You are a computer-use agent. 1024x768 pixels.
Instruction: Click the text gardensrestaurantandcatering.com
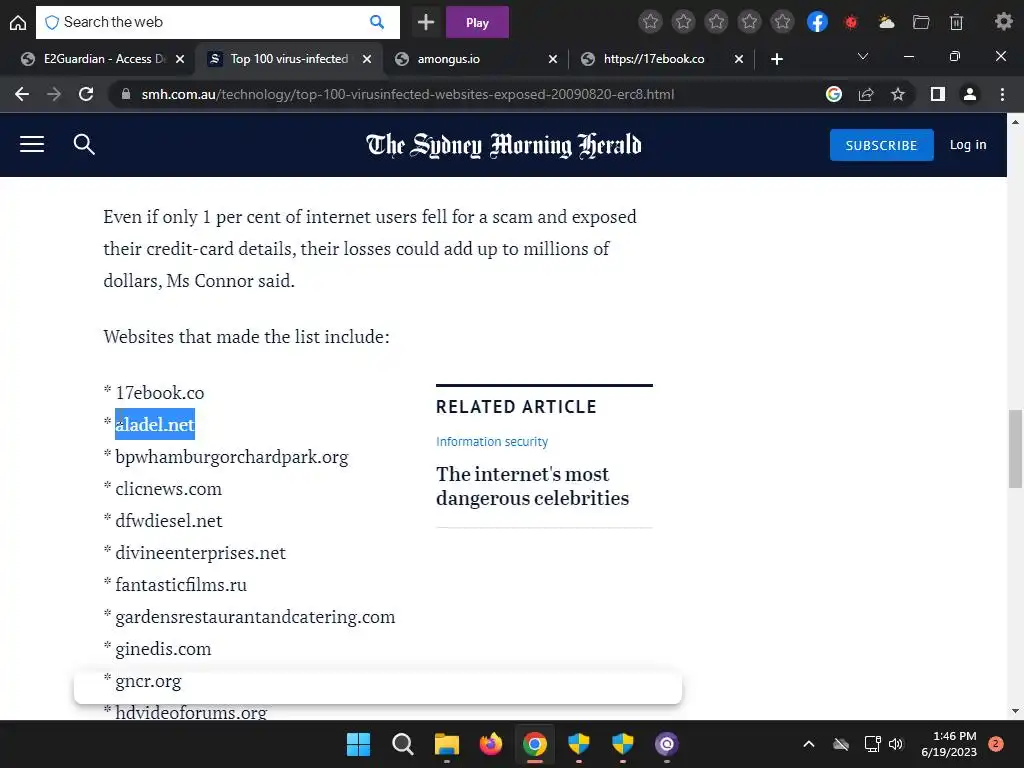pos(255,616)
